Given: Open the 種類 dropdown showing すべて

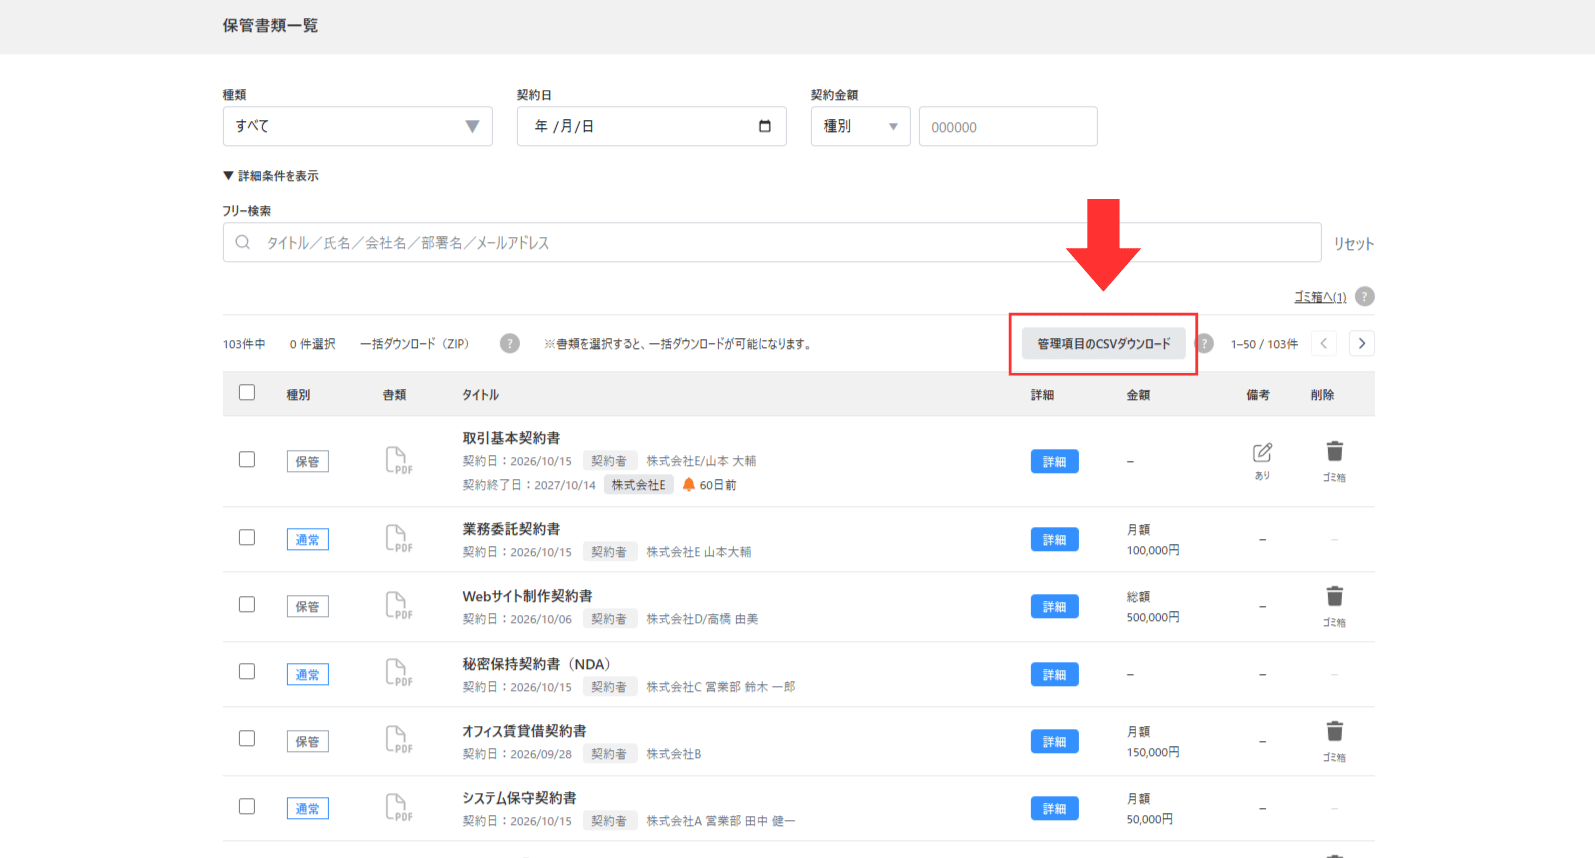Looking at the screenshot, I should [358, 126].
